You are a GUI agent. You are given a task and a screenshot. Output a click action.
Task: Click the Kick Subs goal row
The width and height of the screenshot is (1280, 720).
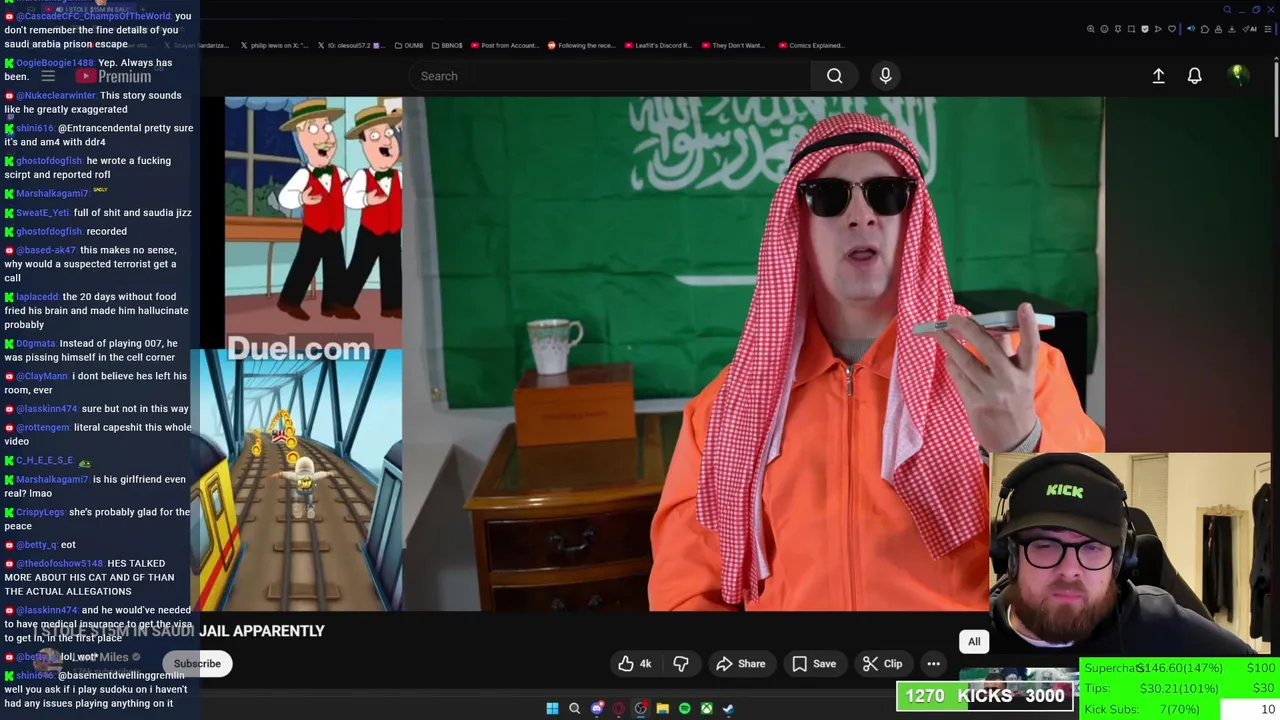(1179, 710)
